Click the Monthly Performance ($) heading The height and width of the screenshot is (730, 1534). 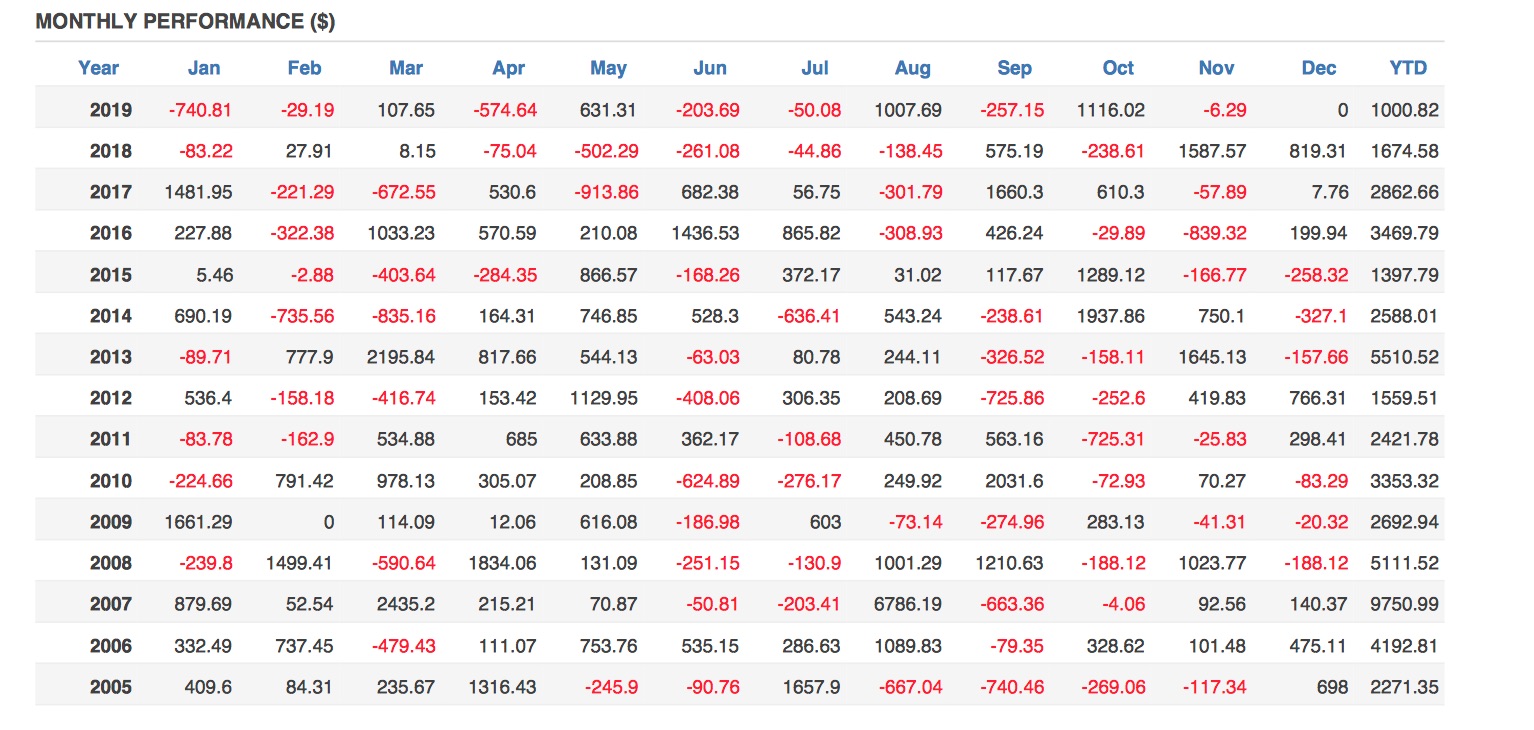(185, 22)
